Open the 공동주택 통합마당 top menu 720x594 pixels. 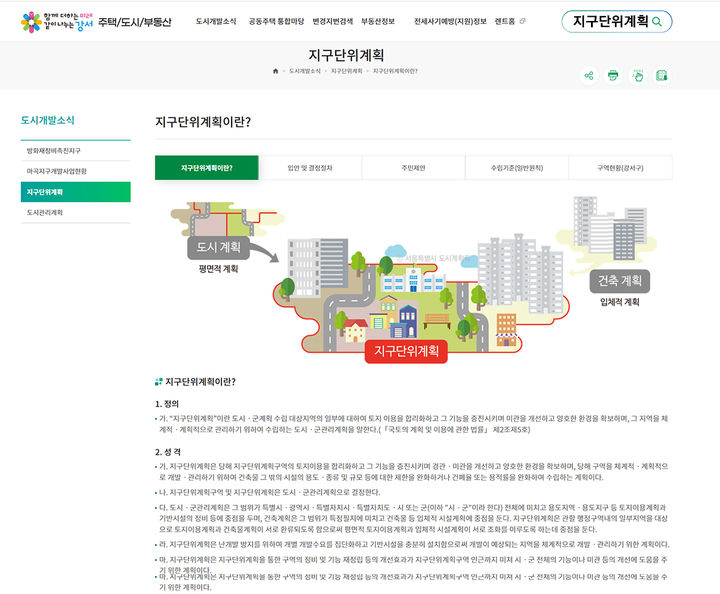tap(280, 21)
